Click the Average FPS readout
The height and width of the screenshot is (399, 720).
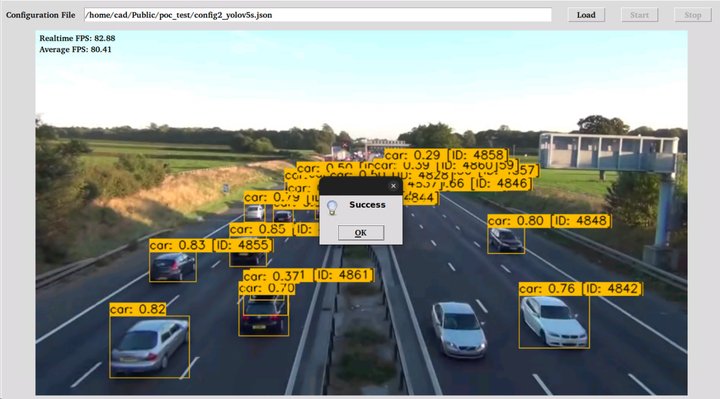click(75, 50)
